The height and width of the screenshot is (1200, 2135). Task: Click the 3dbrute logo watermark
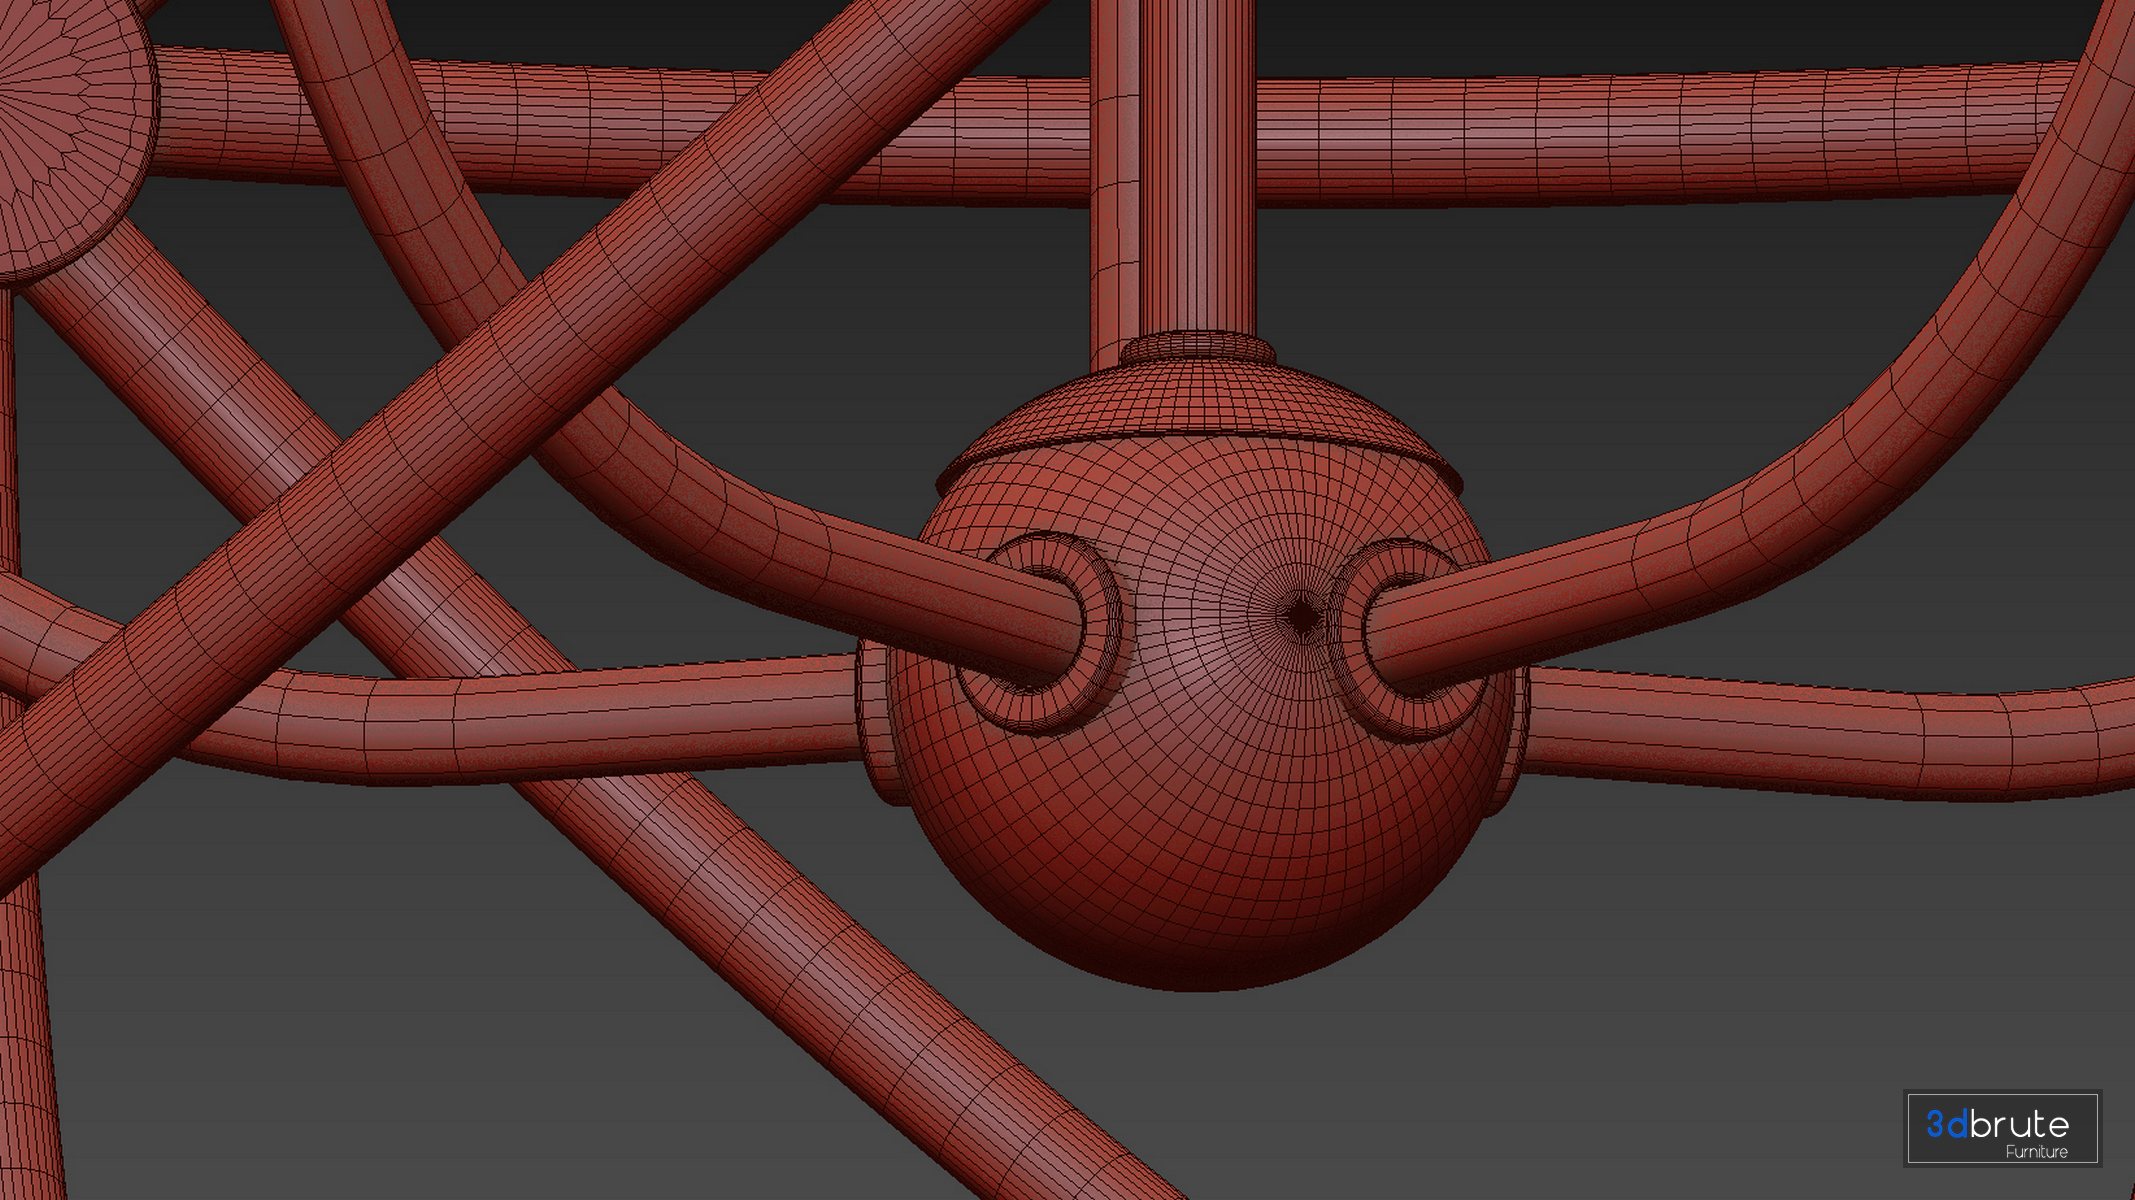pyautogui.click(x=2001, y=1128)
